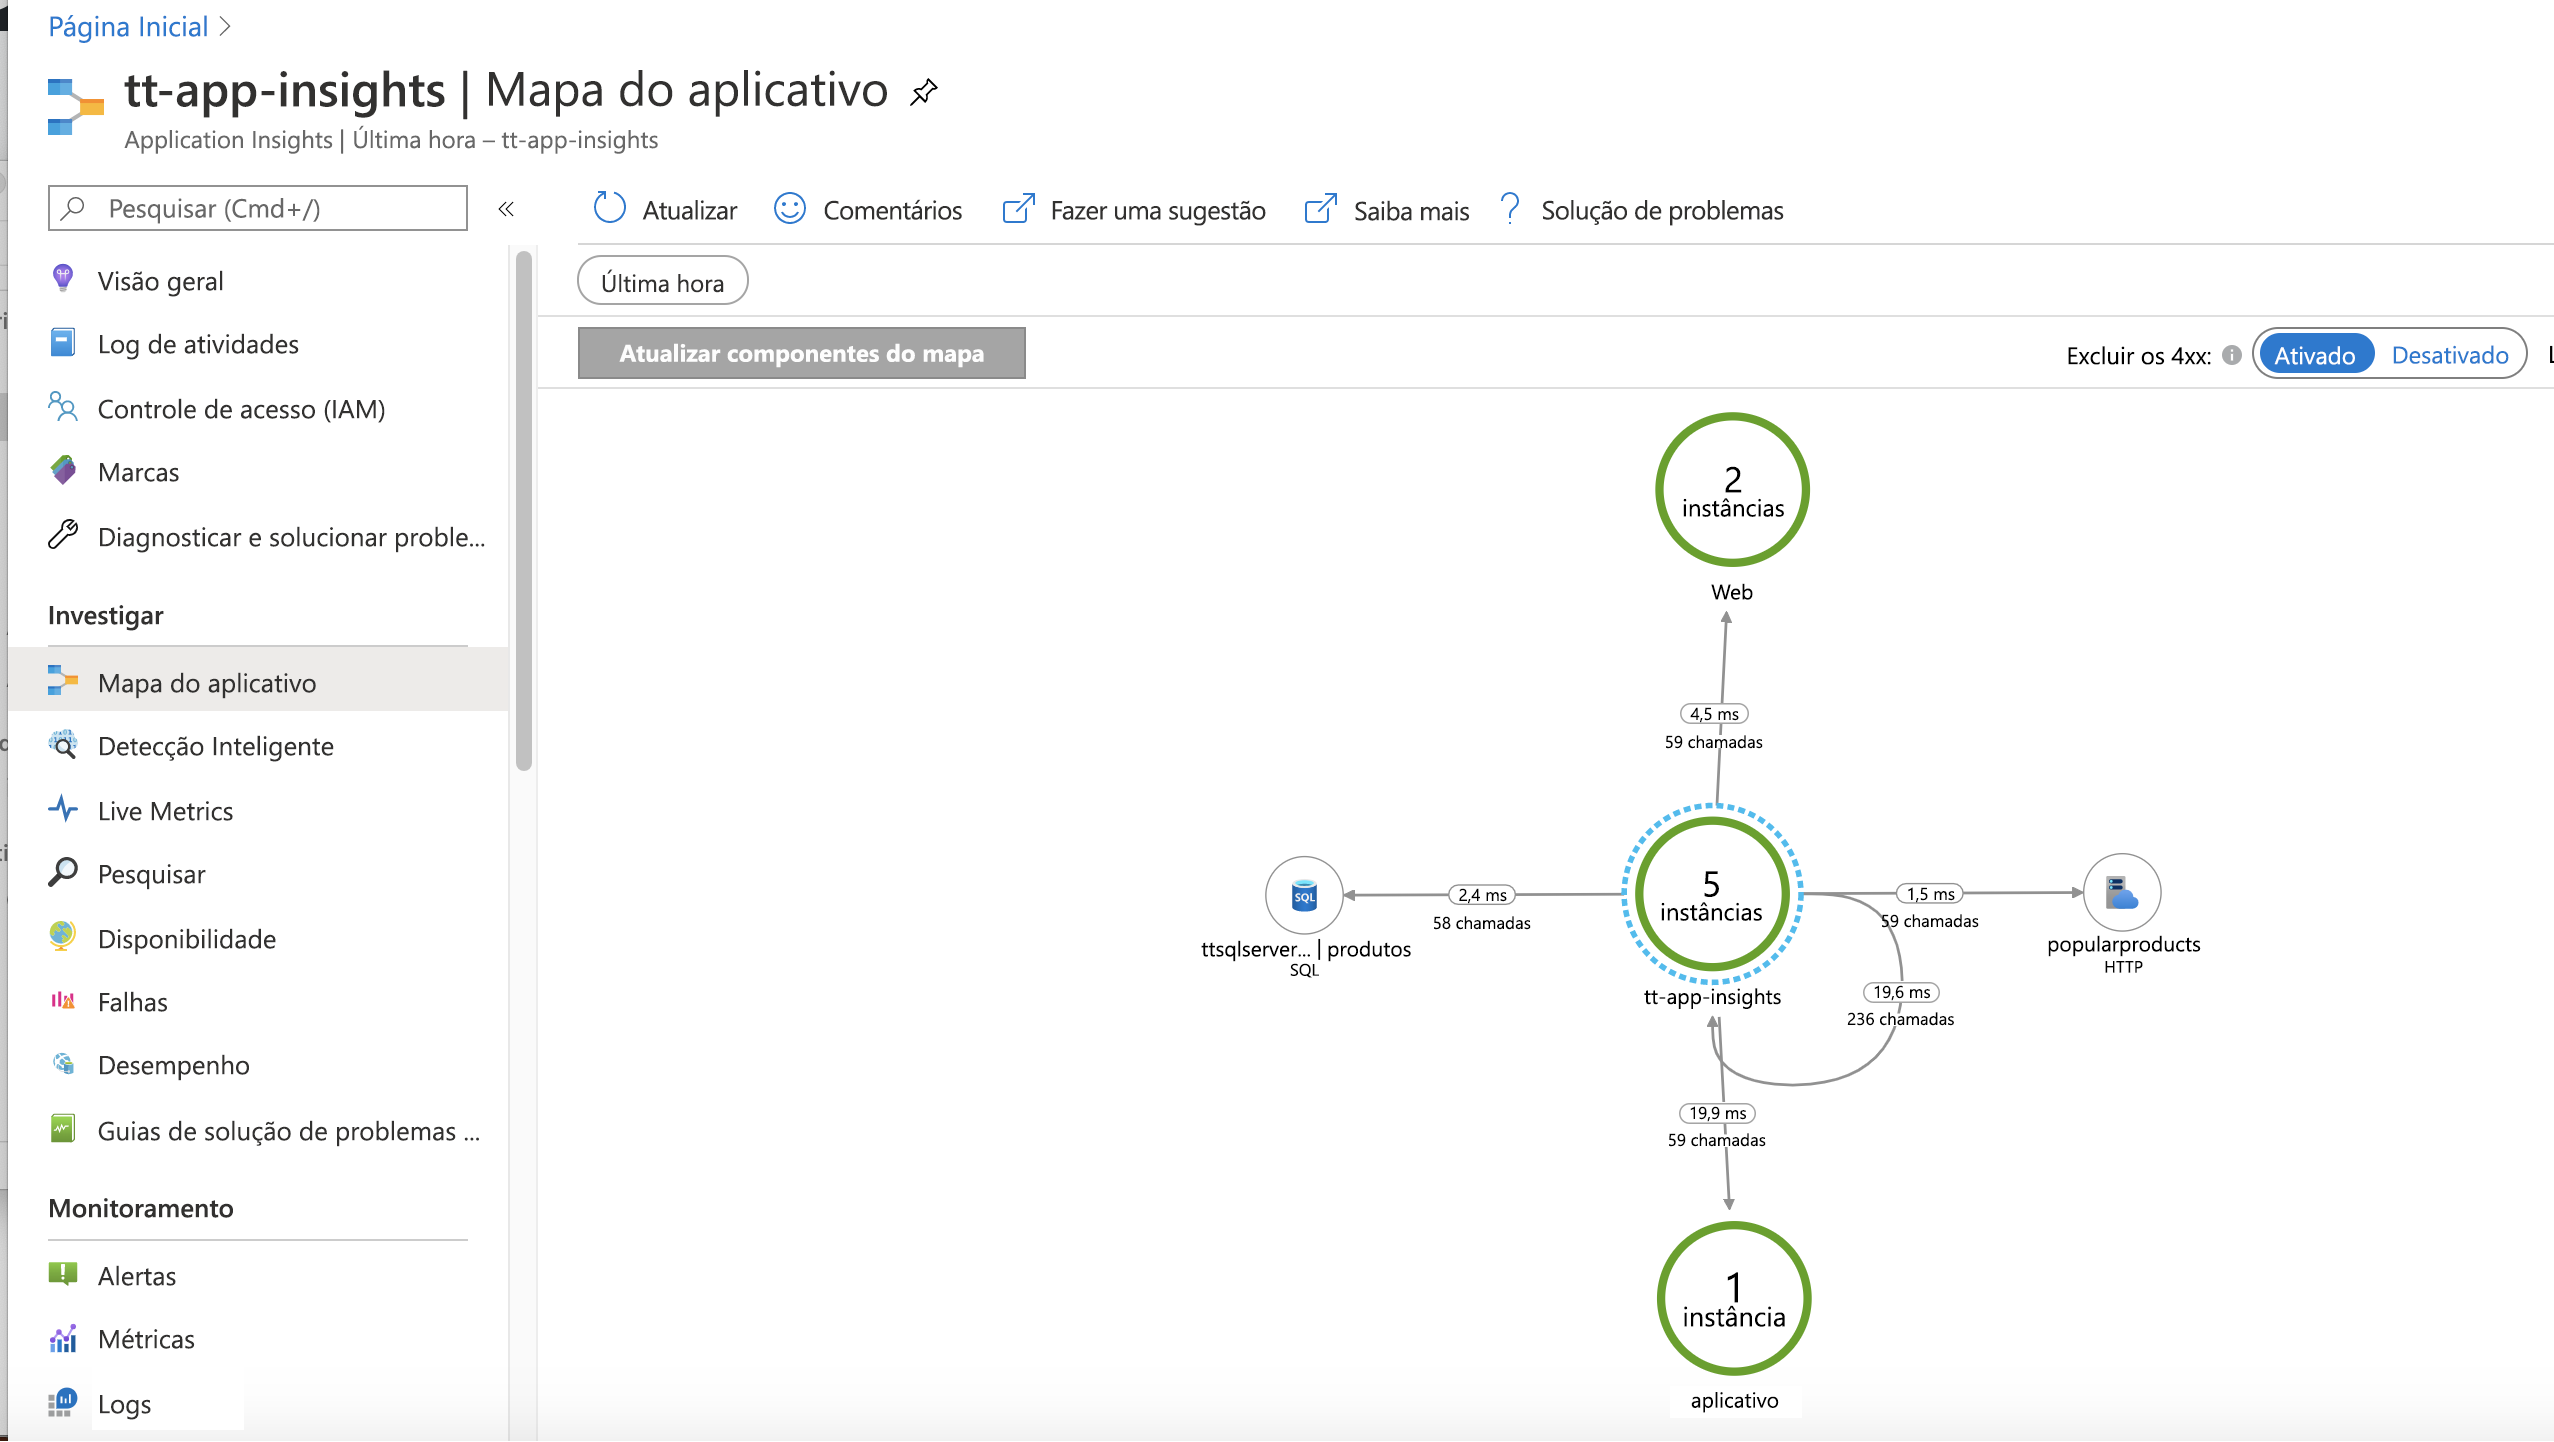Click the Log de atividades icon
The width and height of the screenshot is (2554, 1442).
click(x=62, y=343)
